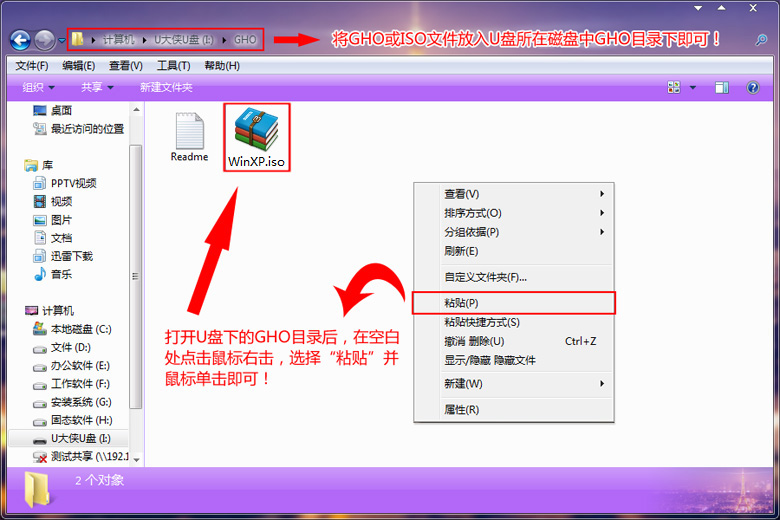Select the Readme file

click(x=190, y=137)
